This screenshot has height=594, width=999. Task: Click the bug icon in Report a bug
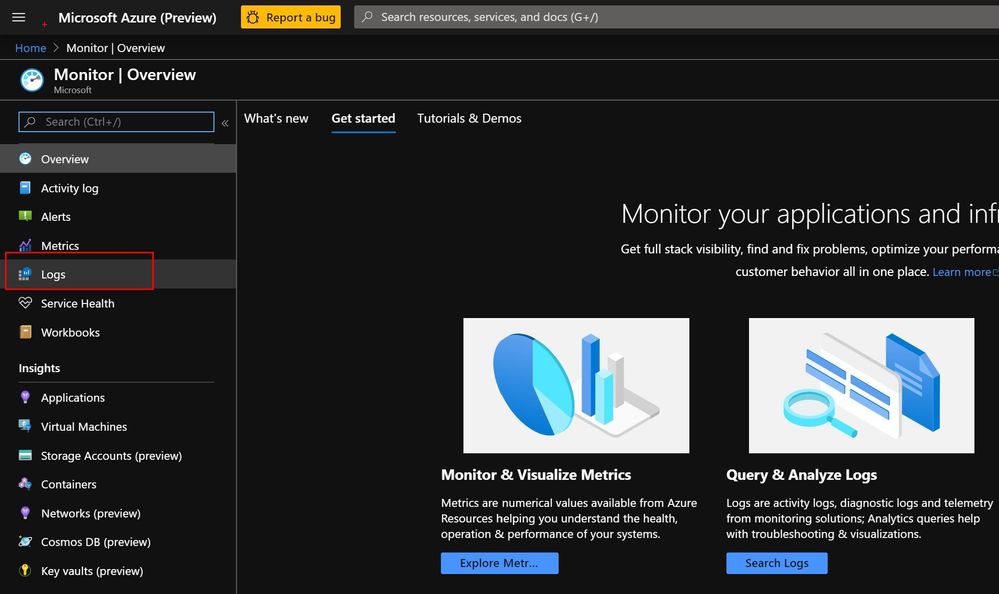(253, 17)
